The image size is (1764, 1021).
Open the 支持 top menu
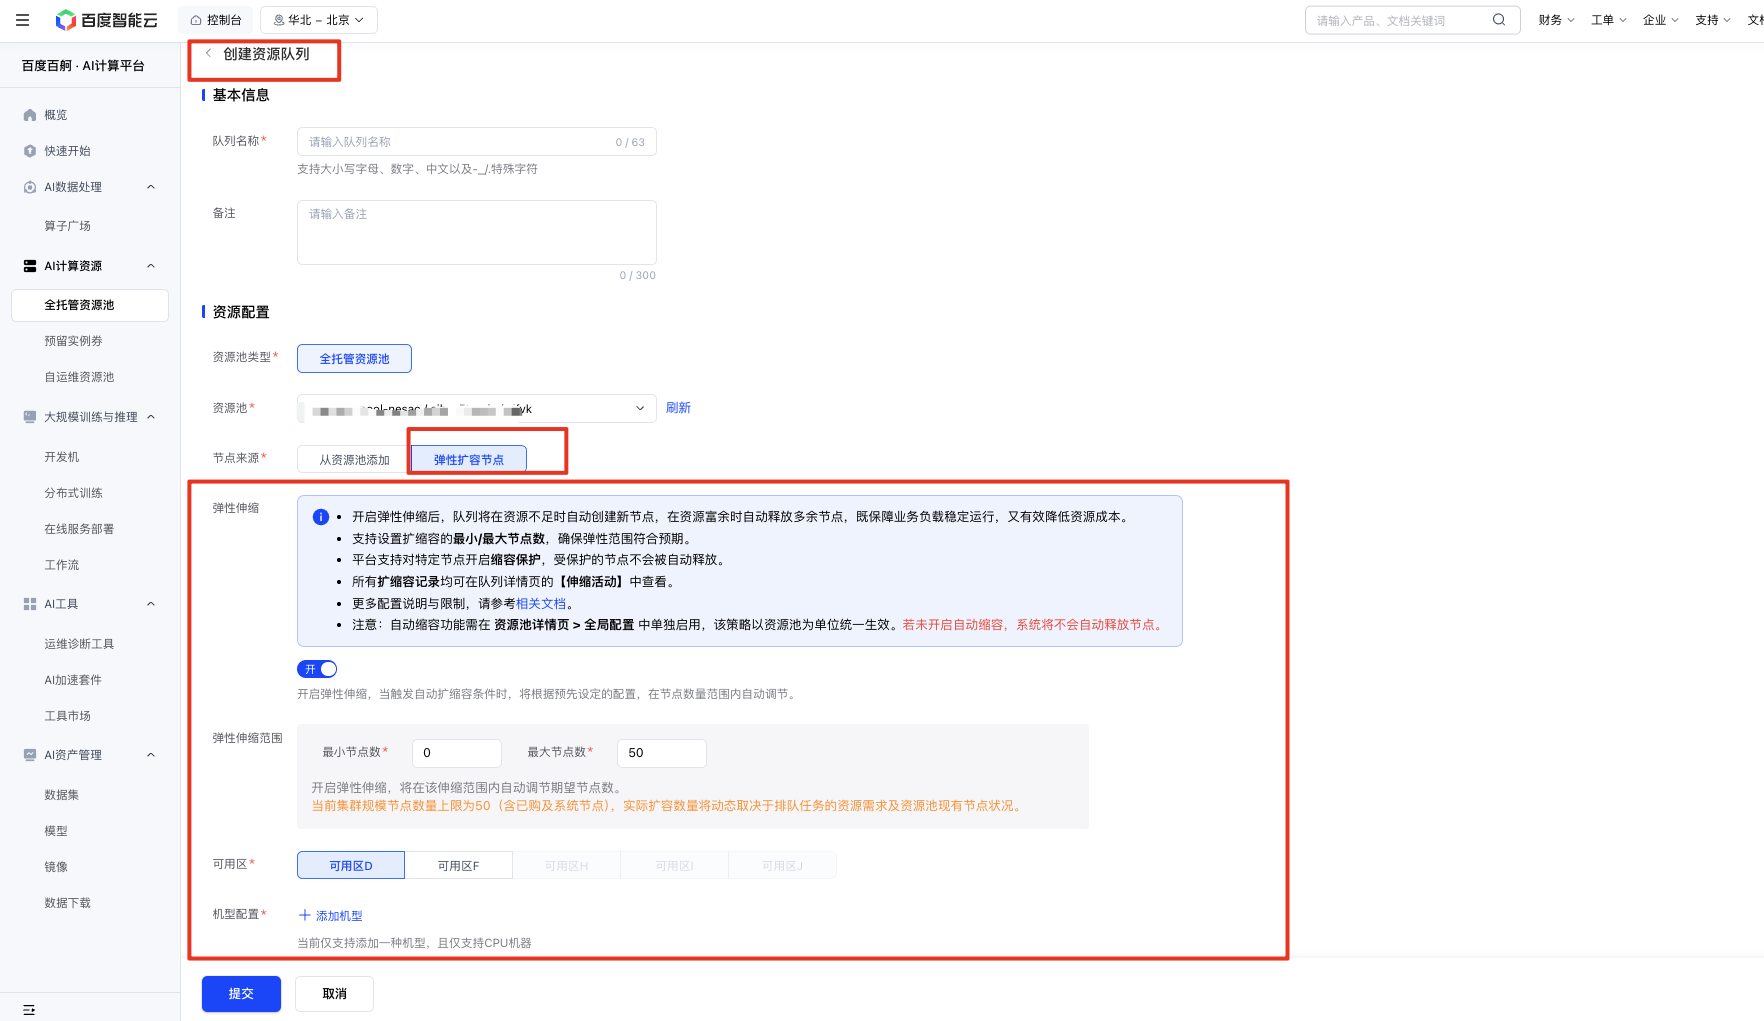pos(1713,20)
